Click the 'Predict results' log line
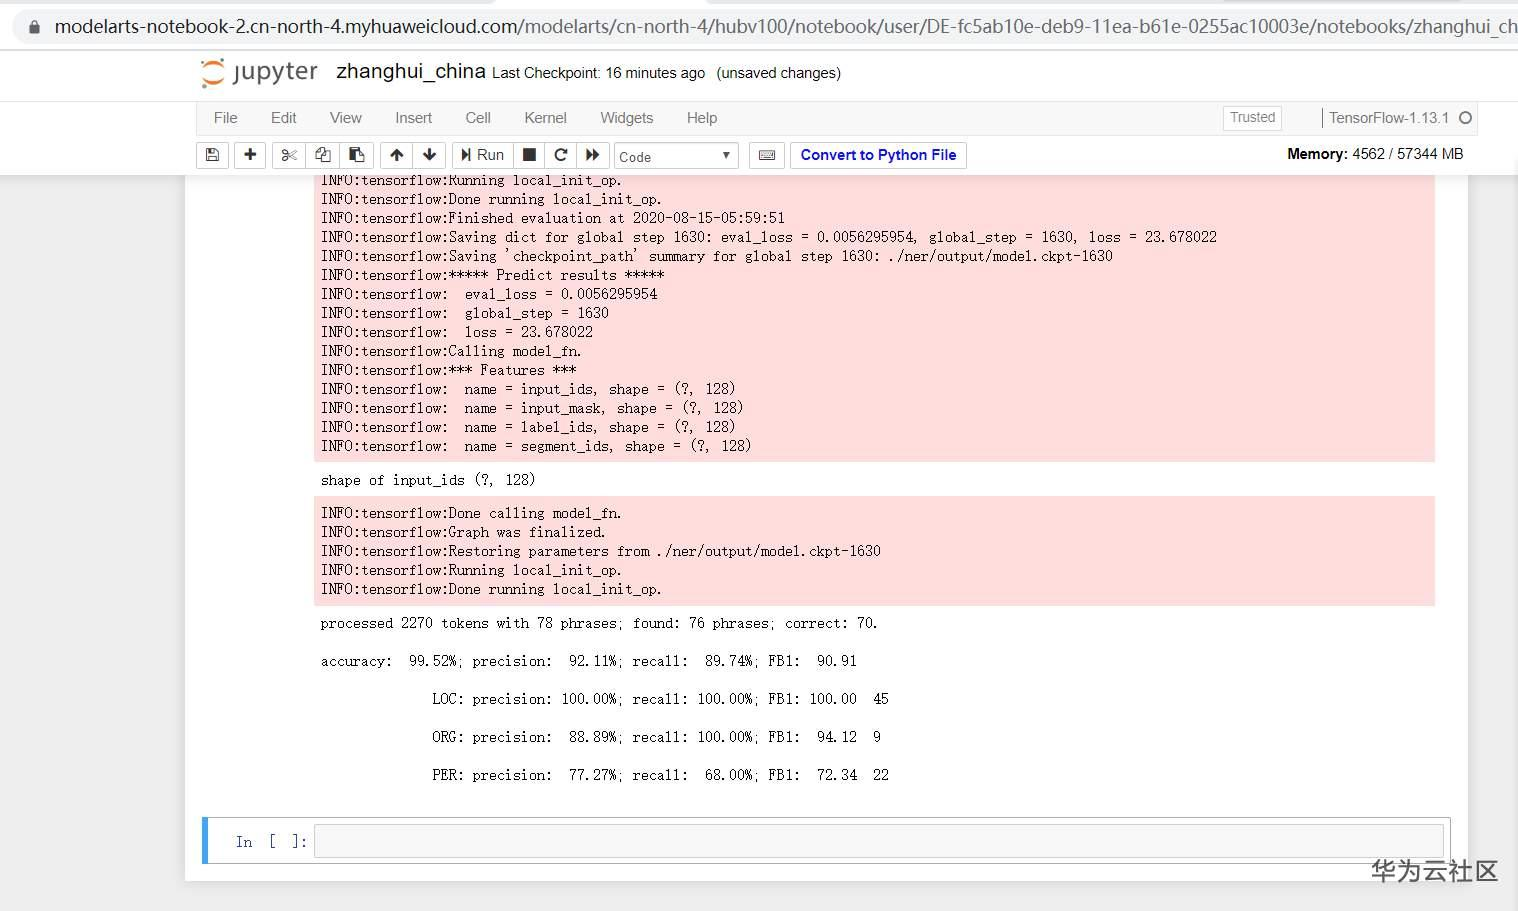Image resolution: width=1518 pixels, height=911 pixels. pos(493,275)
